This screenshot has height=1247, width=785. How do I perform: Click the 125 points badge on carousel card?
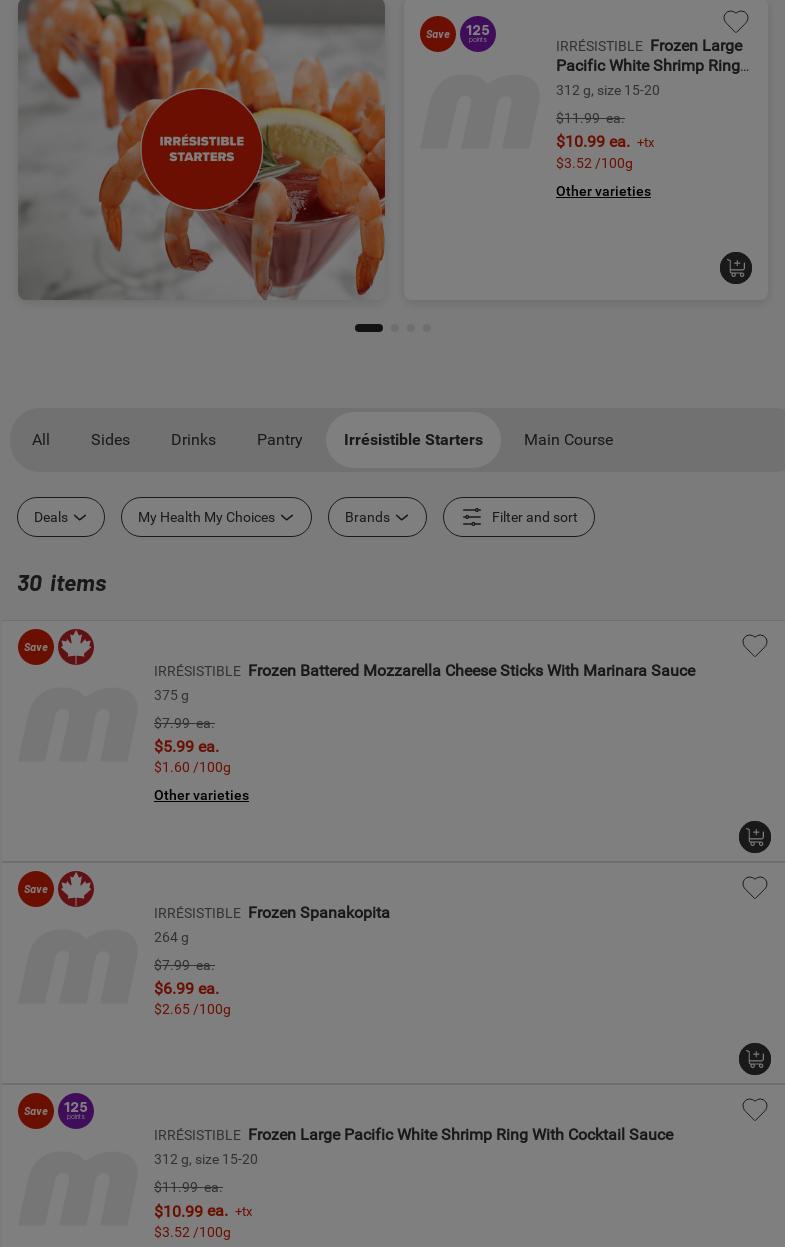tap(478, 34)
